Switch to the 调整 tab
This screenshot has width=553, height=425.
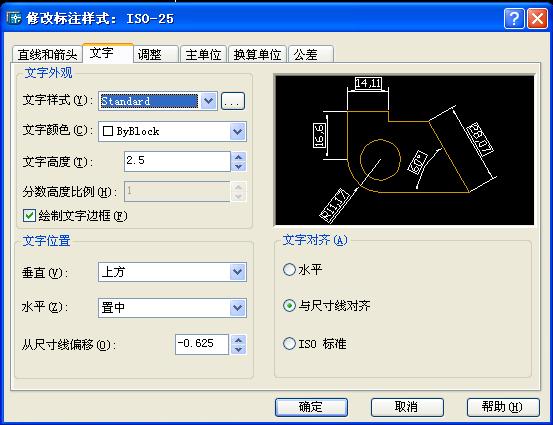click(x=156, y=55)
